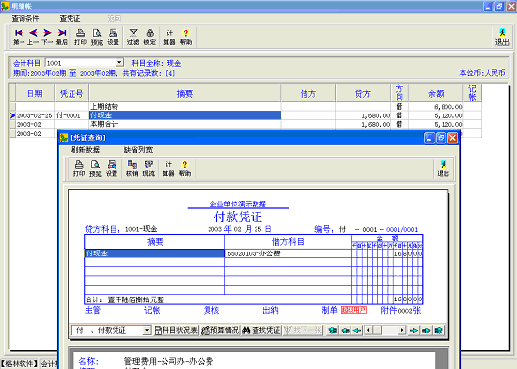
Task: Click the 预算情况 button
Action: coord(220,330)
